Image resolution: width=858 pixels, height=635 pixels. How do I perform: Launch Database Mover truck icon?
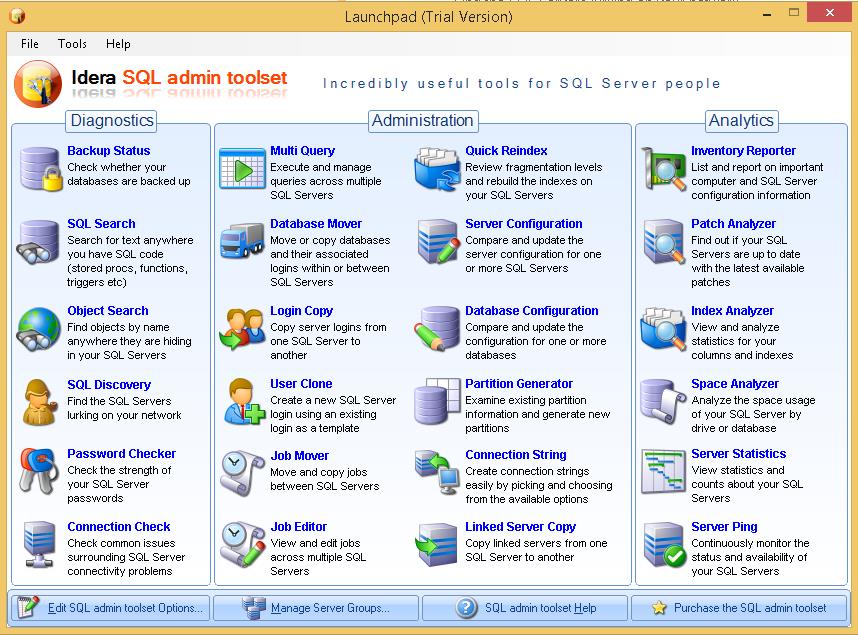pyautogui.click(x=242, y=240)
